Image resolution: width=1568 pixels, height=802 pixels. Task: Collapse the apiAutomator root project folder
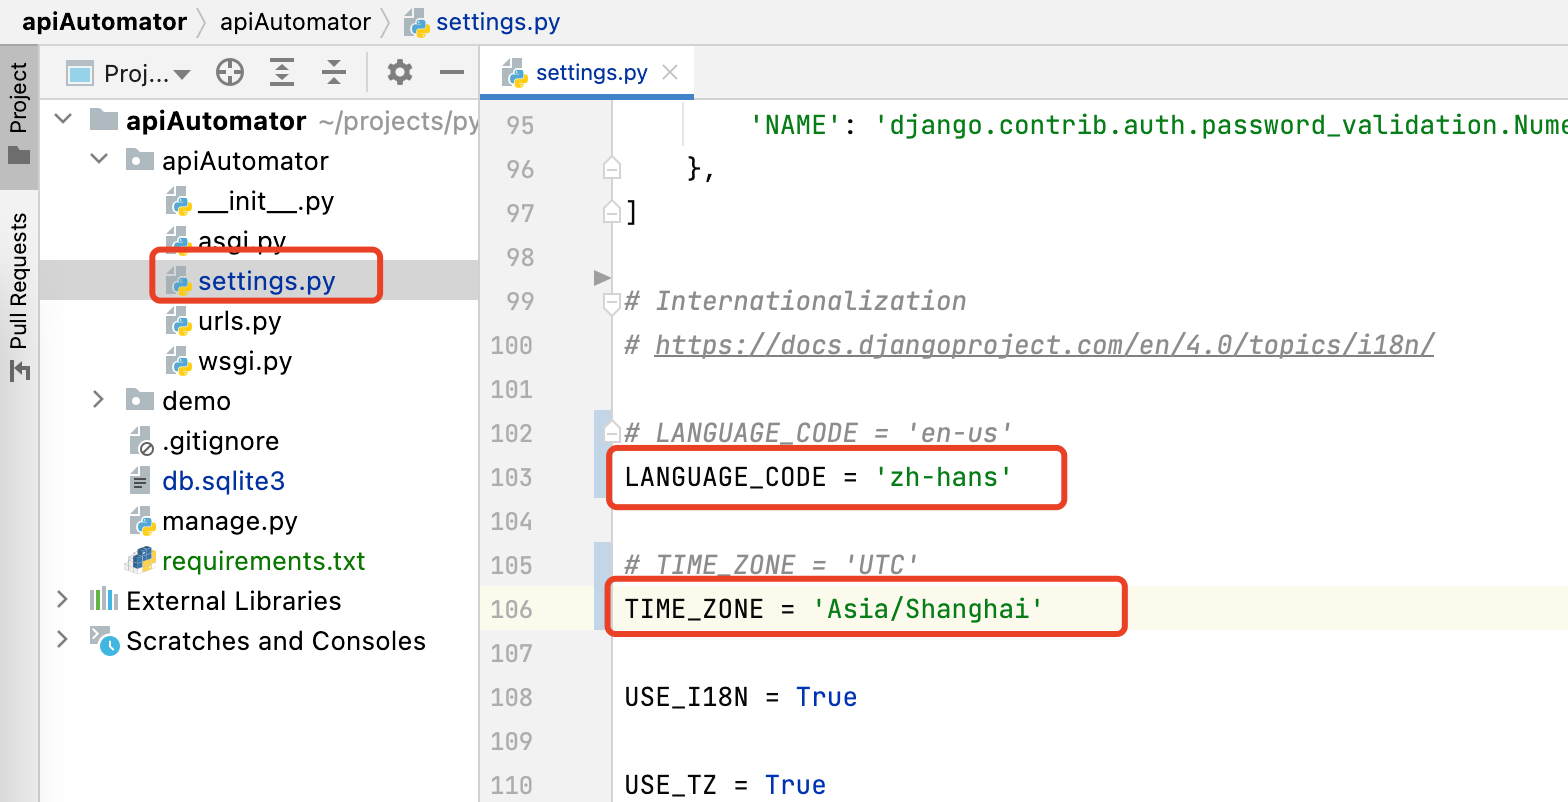[64, 120]
